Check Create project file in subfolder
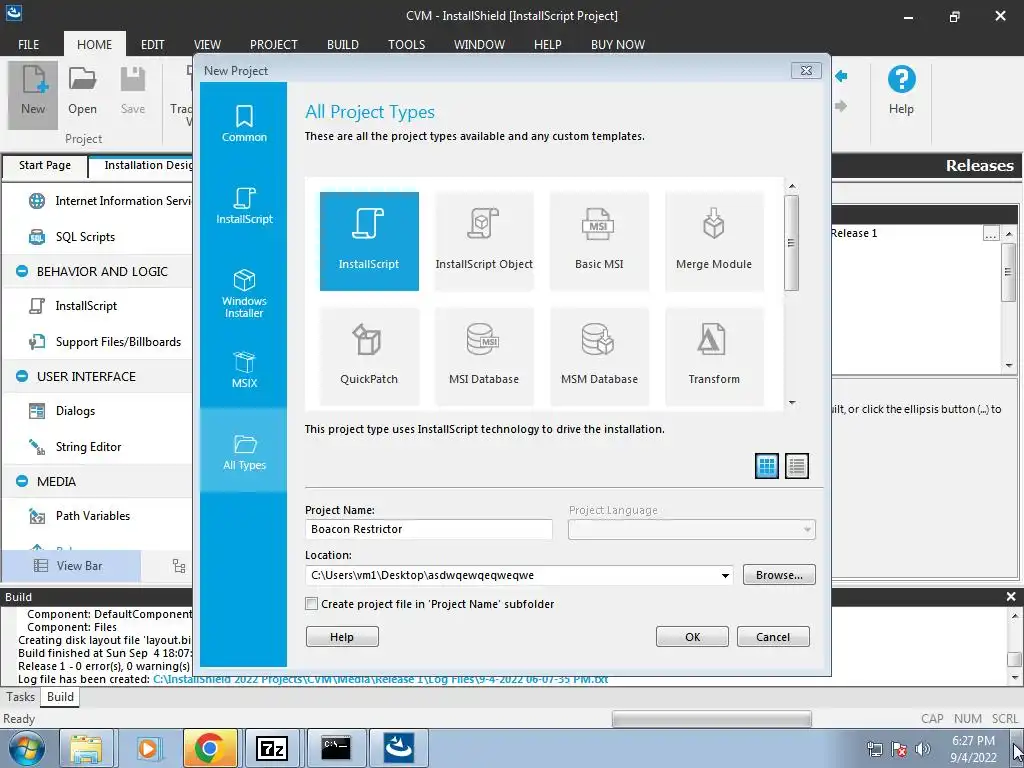Image resolution: width=1024 pixels, height=768 pixels. [312, 604]
